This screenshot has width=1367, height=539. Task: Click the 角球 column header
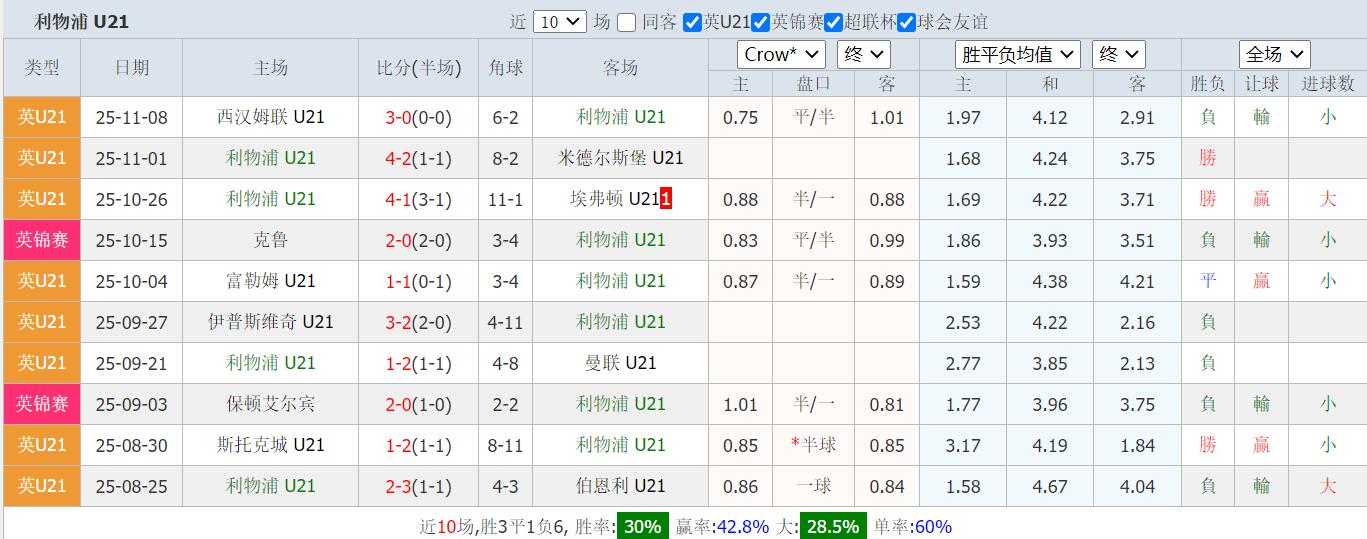point(505,68)
